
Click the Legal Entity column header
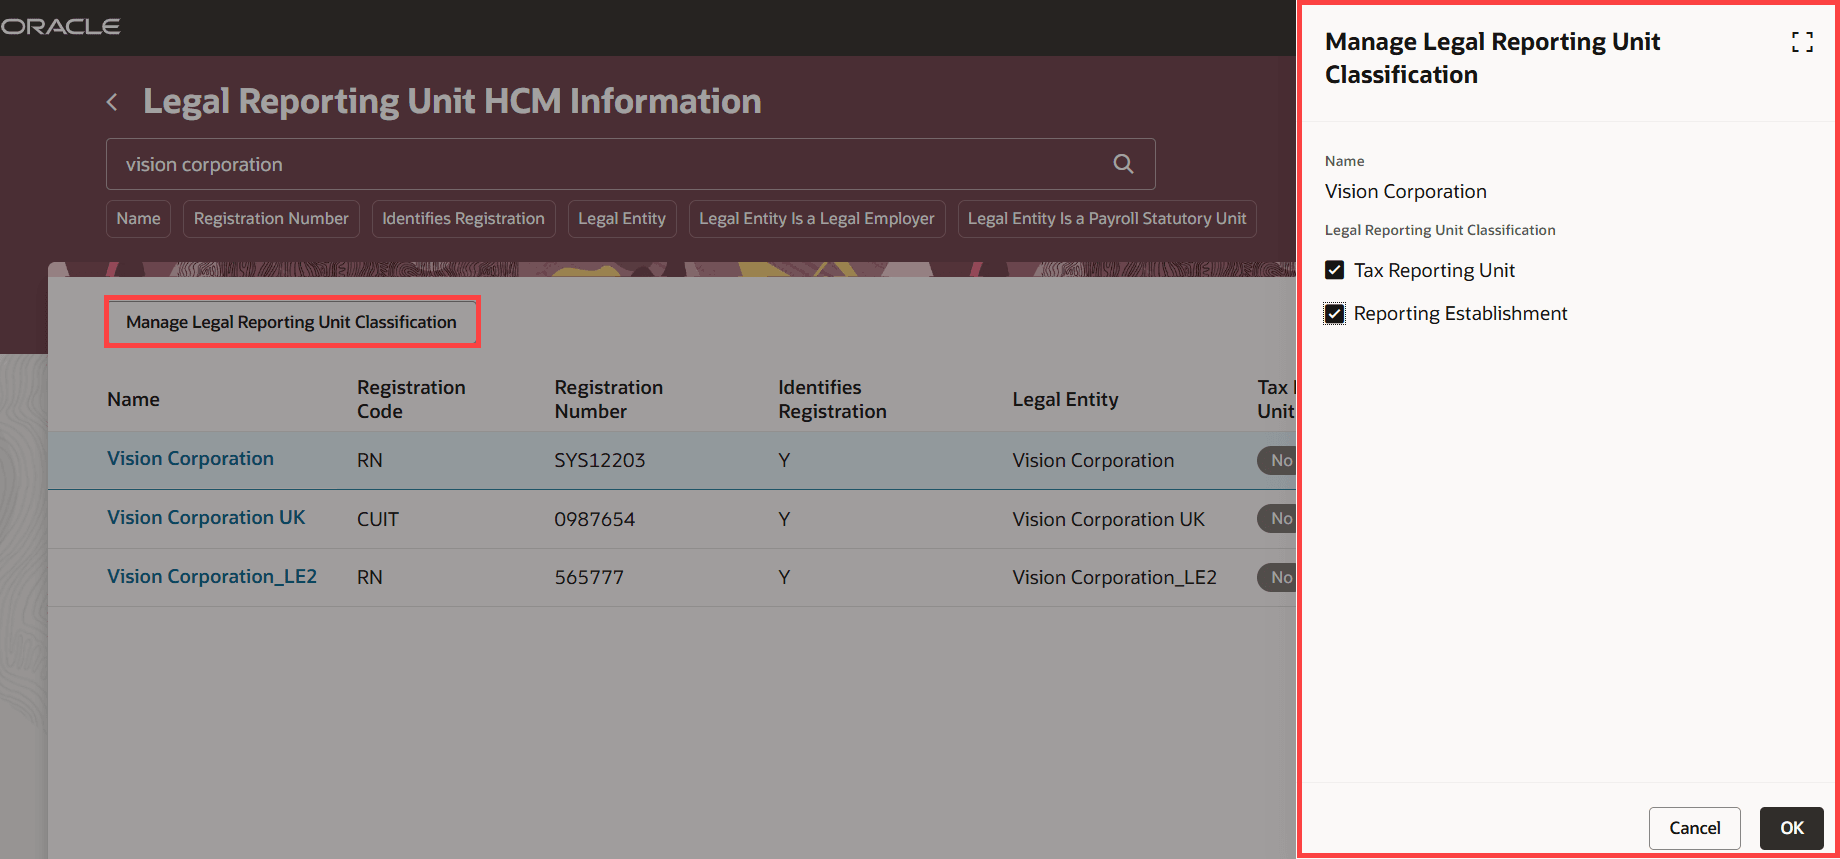click(1065, 400)
